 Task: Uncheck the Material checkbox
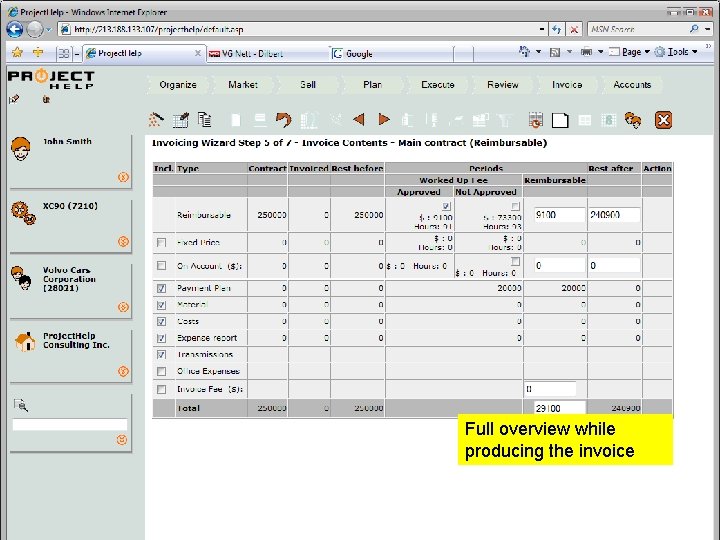click(x=161, y=304)
